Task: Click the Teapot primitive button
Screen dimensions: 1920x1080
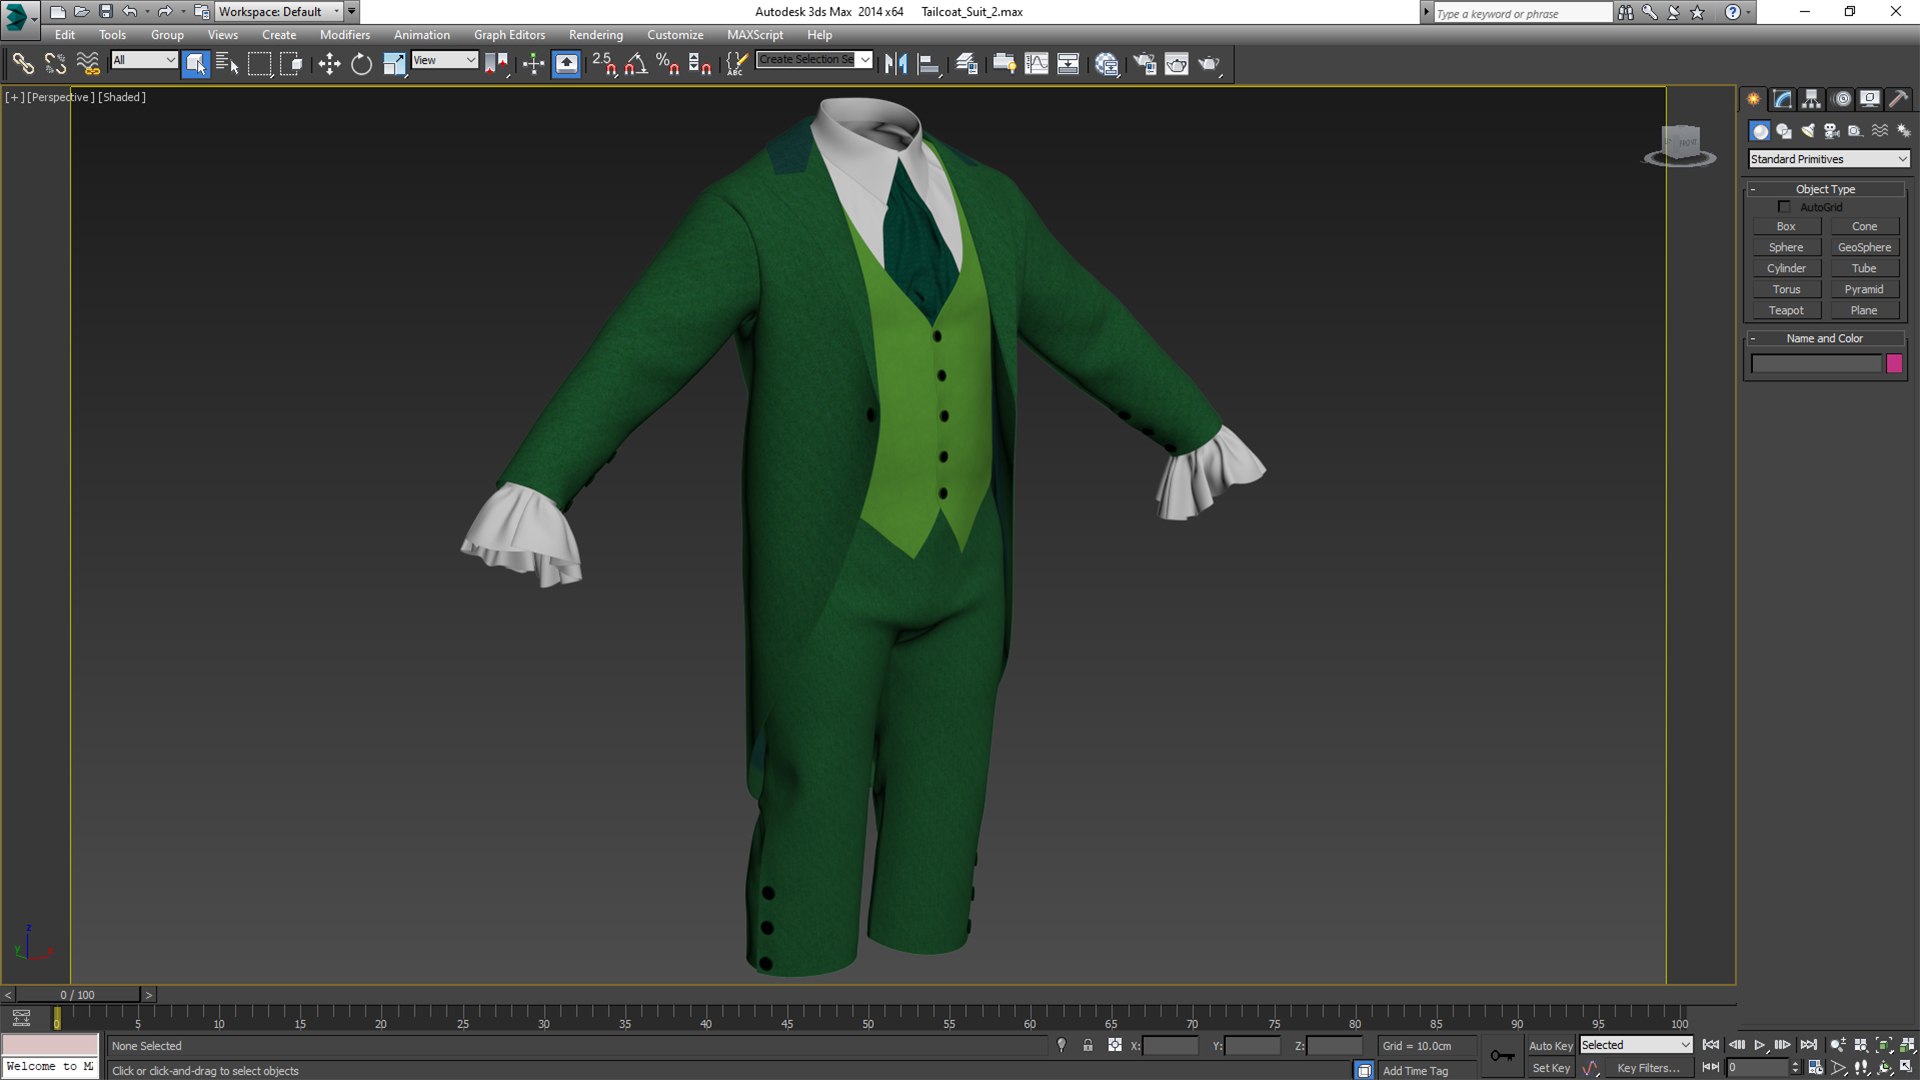Action: click(x=1786, y=311)
